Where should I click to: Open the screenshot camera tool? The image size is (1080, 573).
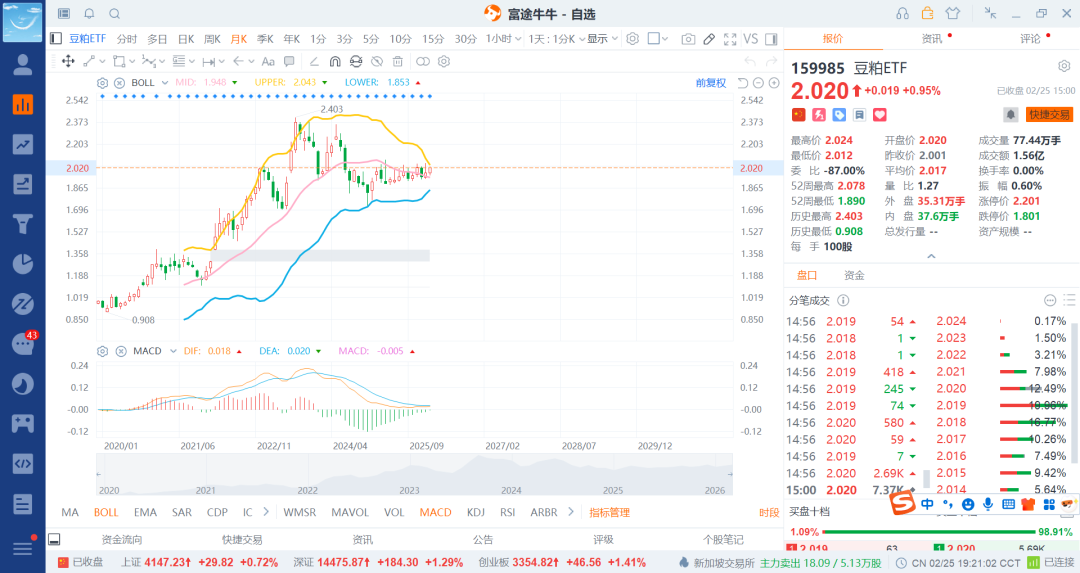click(x=688, y=39)
